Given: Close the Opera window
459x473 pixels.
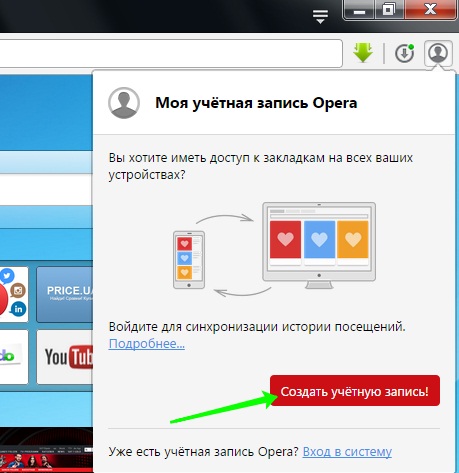Looking at the screenshot, I should click(x=430, y=10).
